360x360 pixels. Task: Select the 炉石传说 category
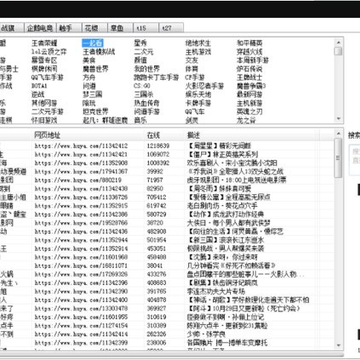[249, 69]
